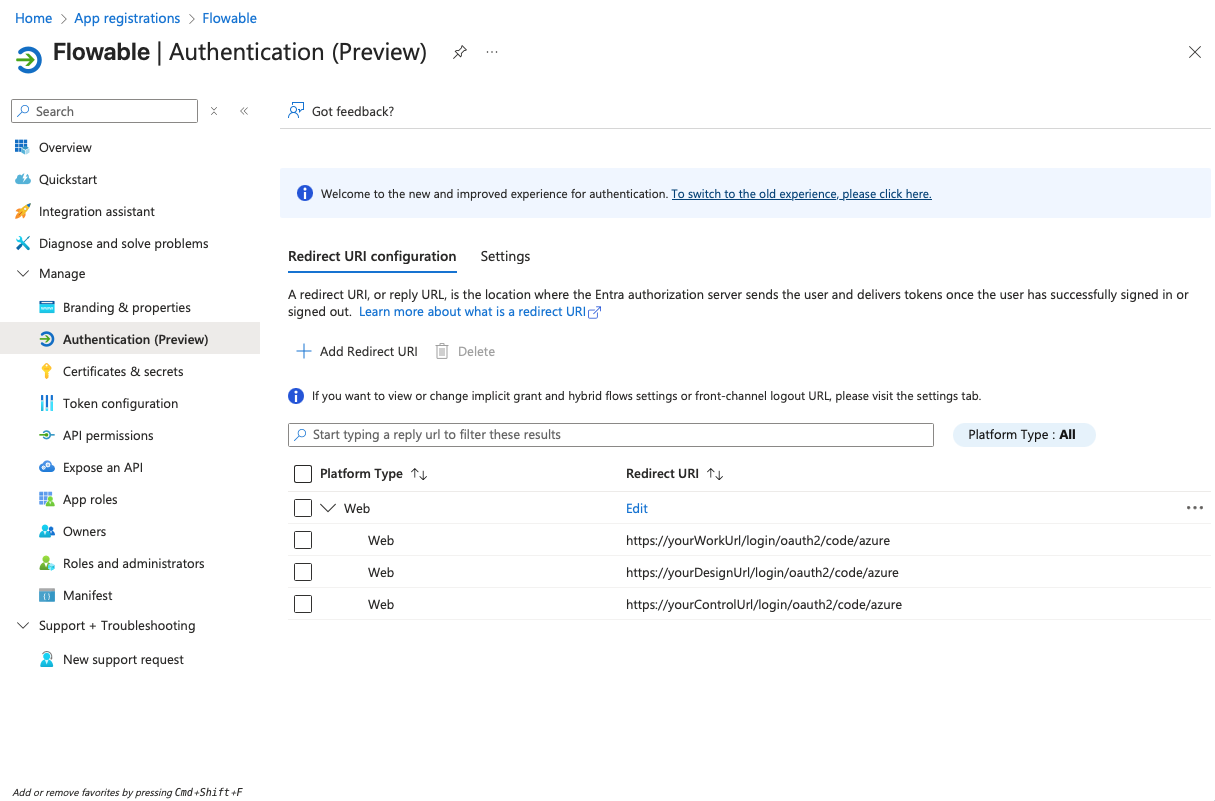
Task: Switch to the Settings tab
Action: [505, 256]
